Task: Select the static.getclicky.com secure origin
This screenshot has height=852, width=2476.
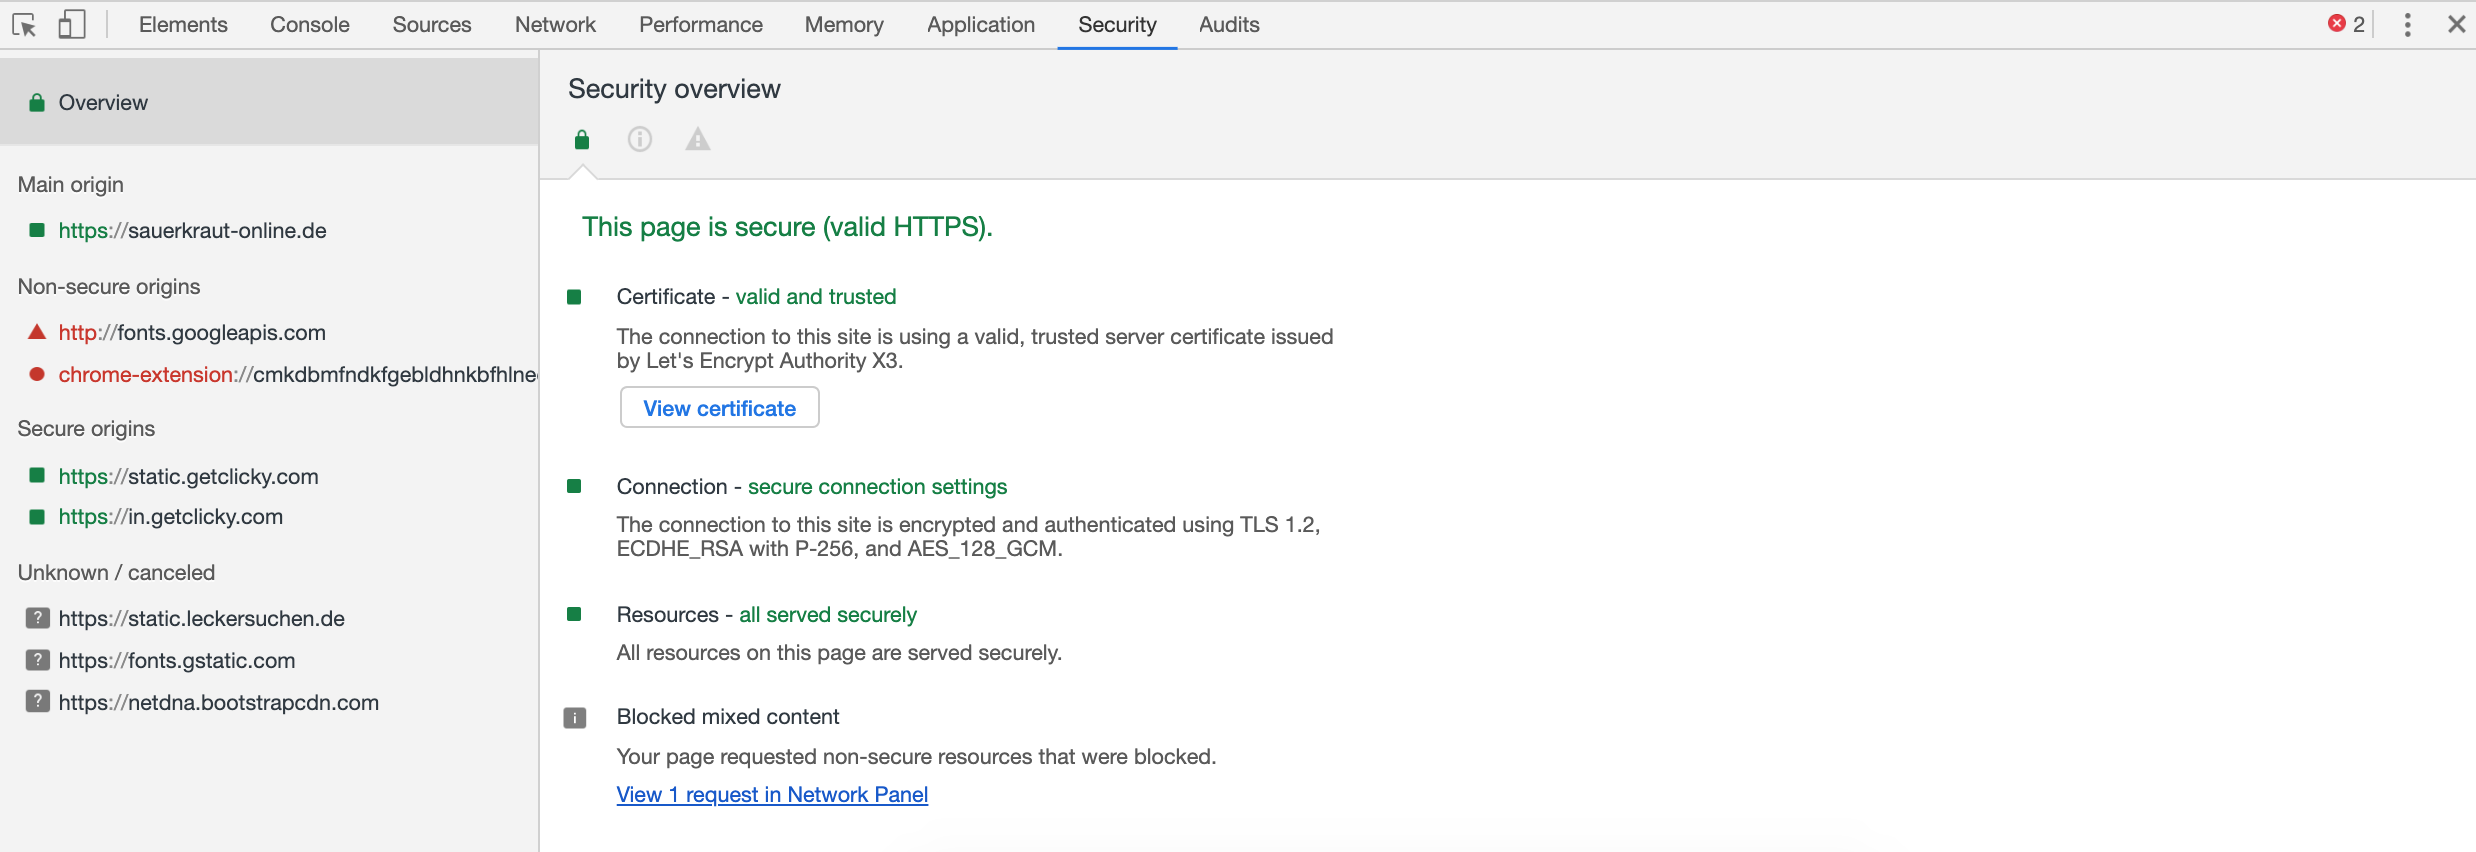Action: [188, 477]
